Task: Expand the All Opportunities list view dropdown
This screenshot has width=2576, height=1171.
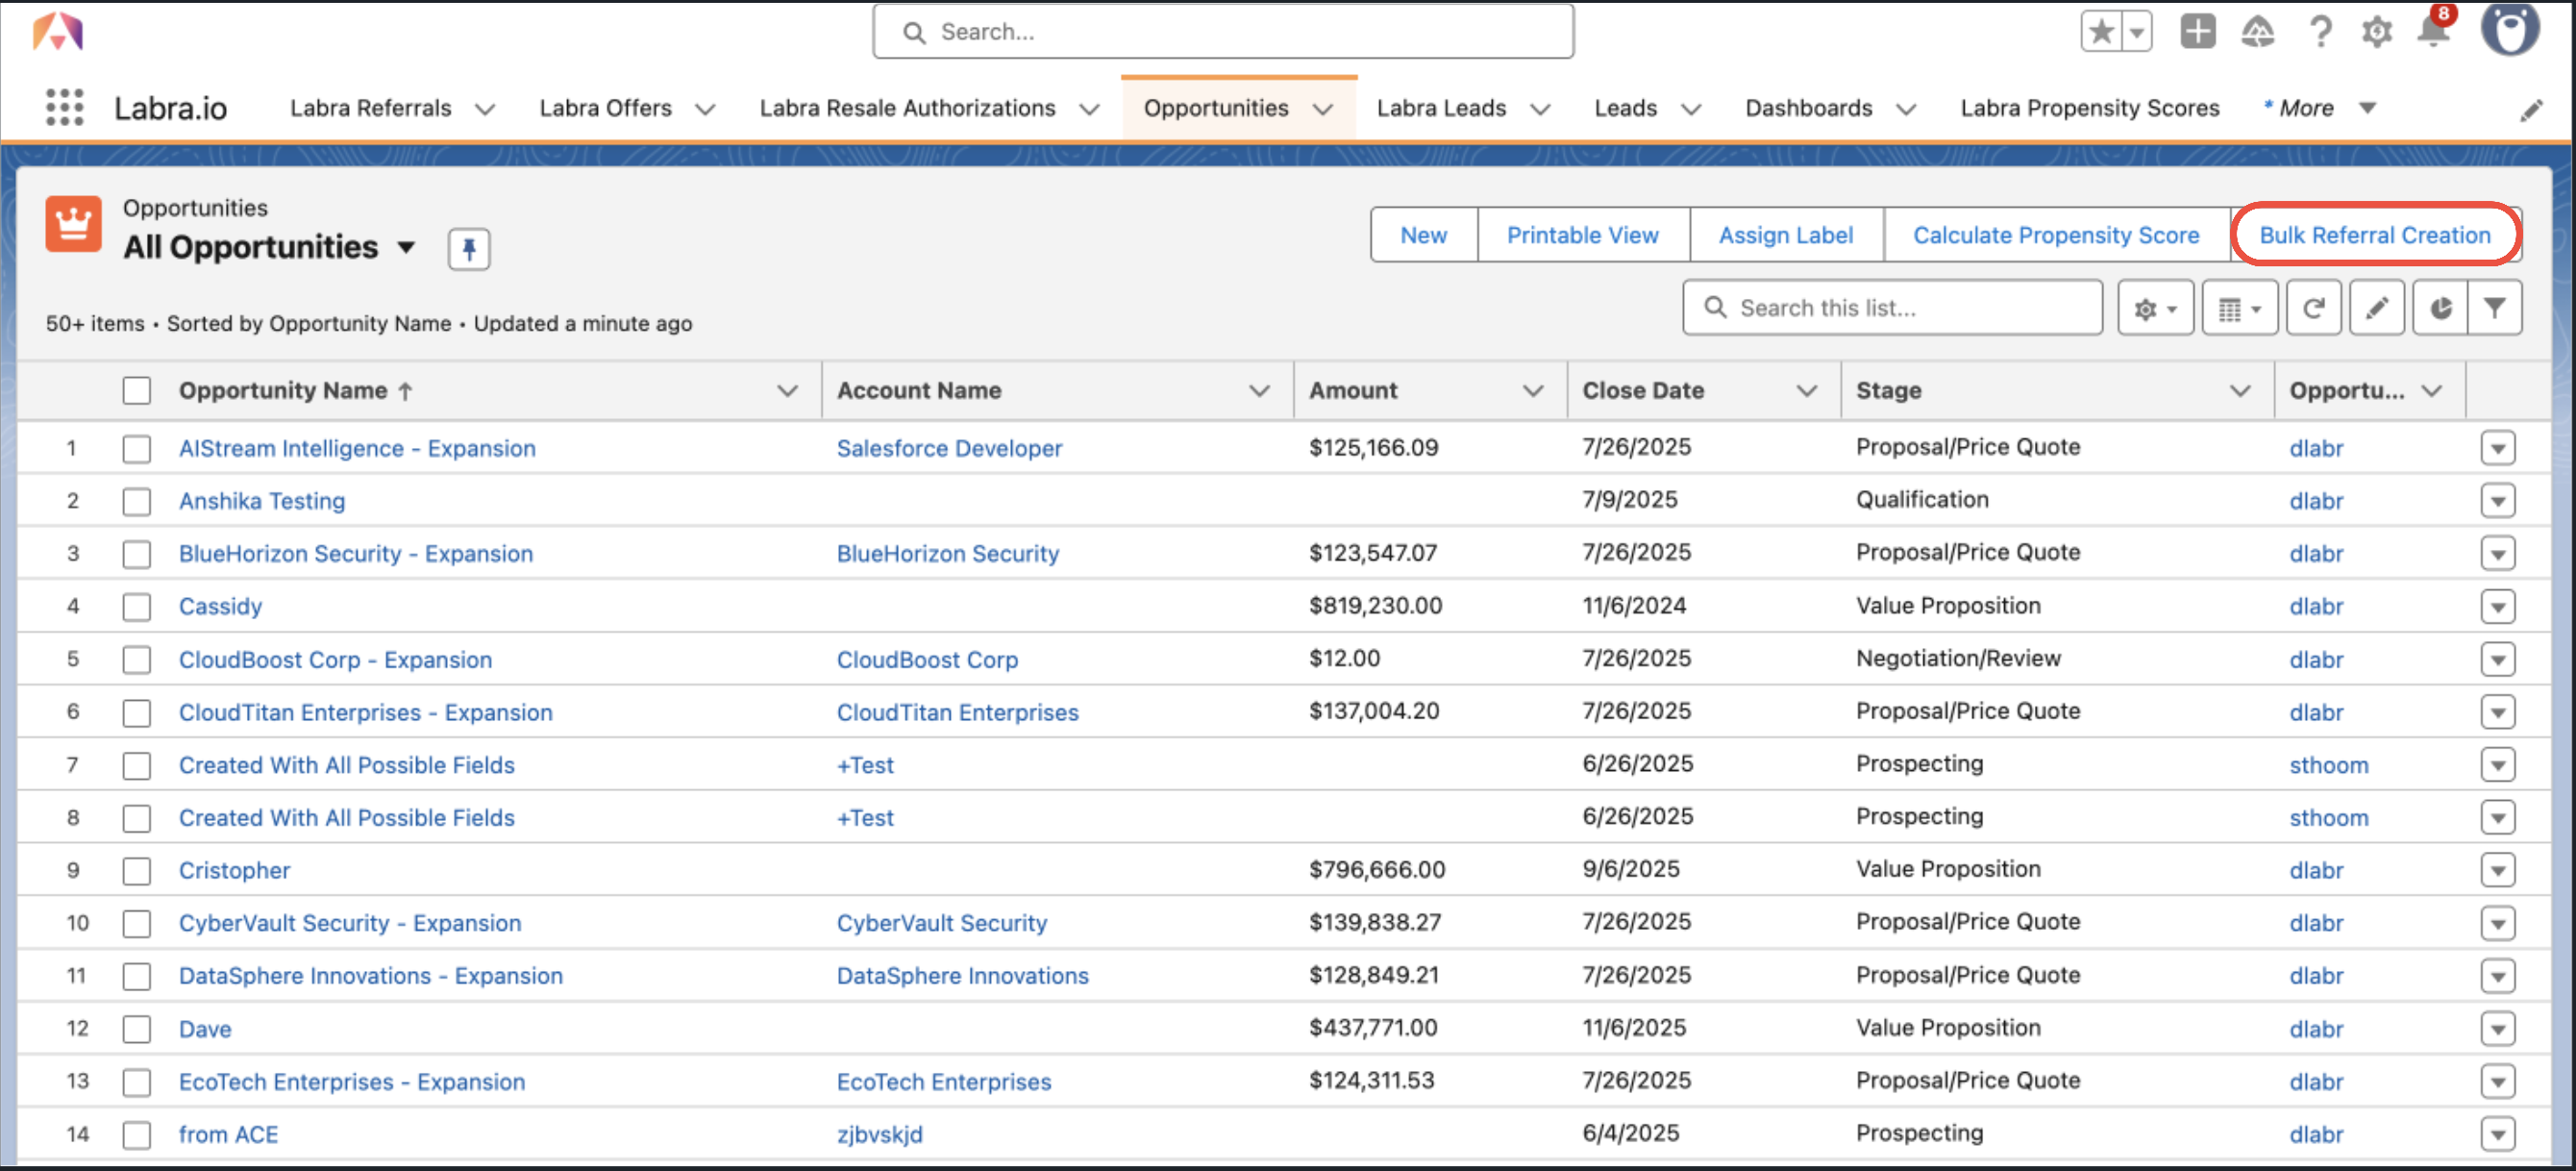Action: [406, 247]
